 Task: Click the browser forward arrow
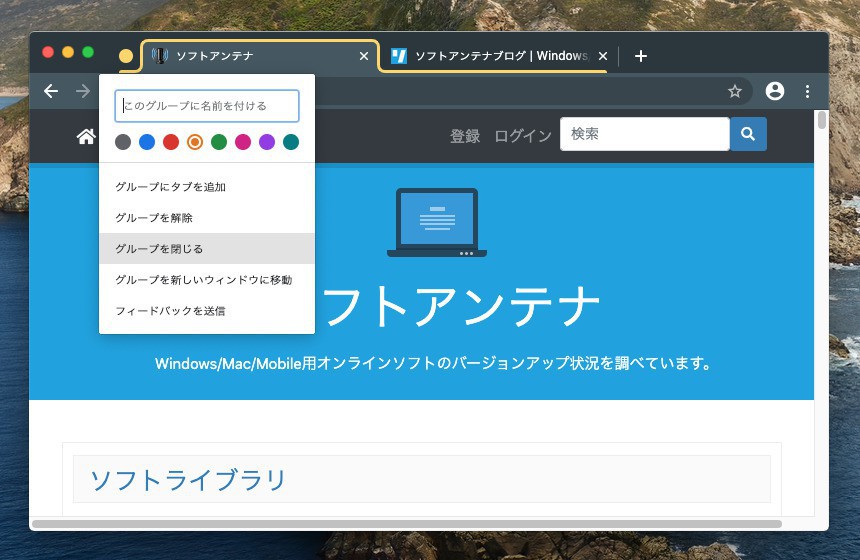(x=83, y=91)
